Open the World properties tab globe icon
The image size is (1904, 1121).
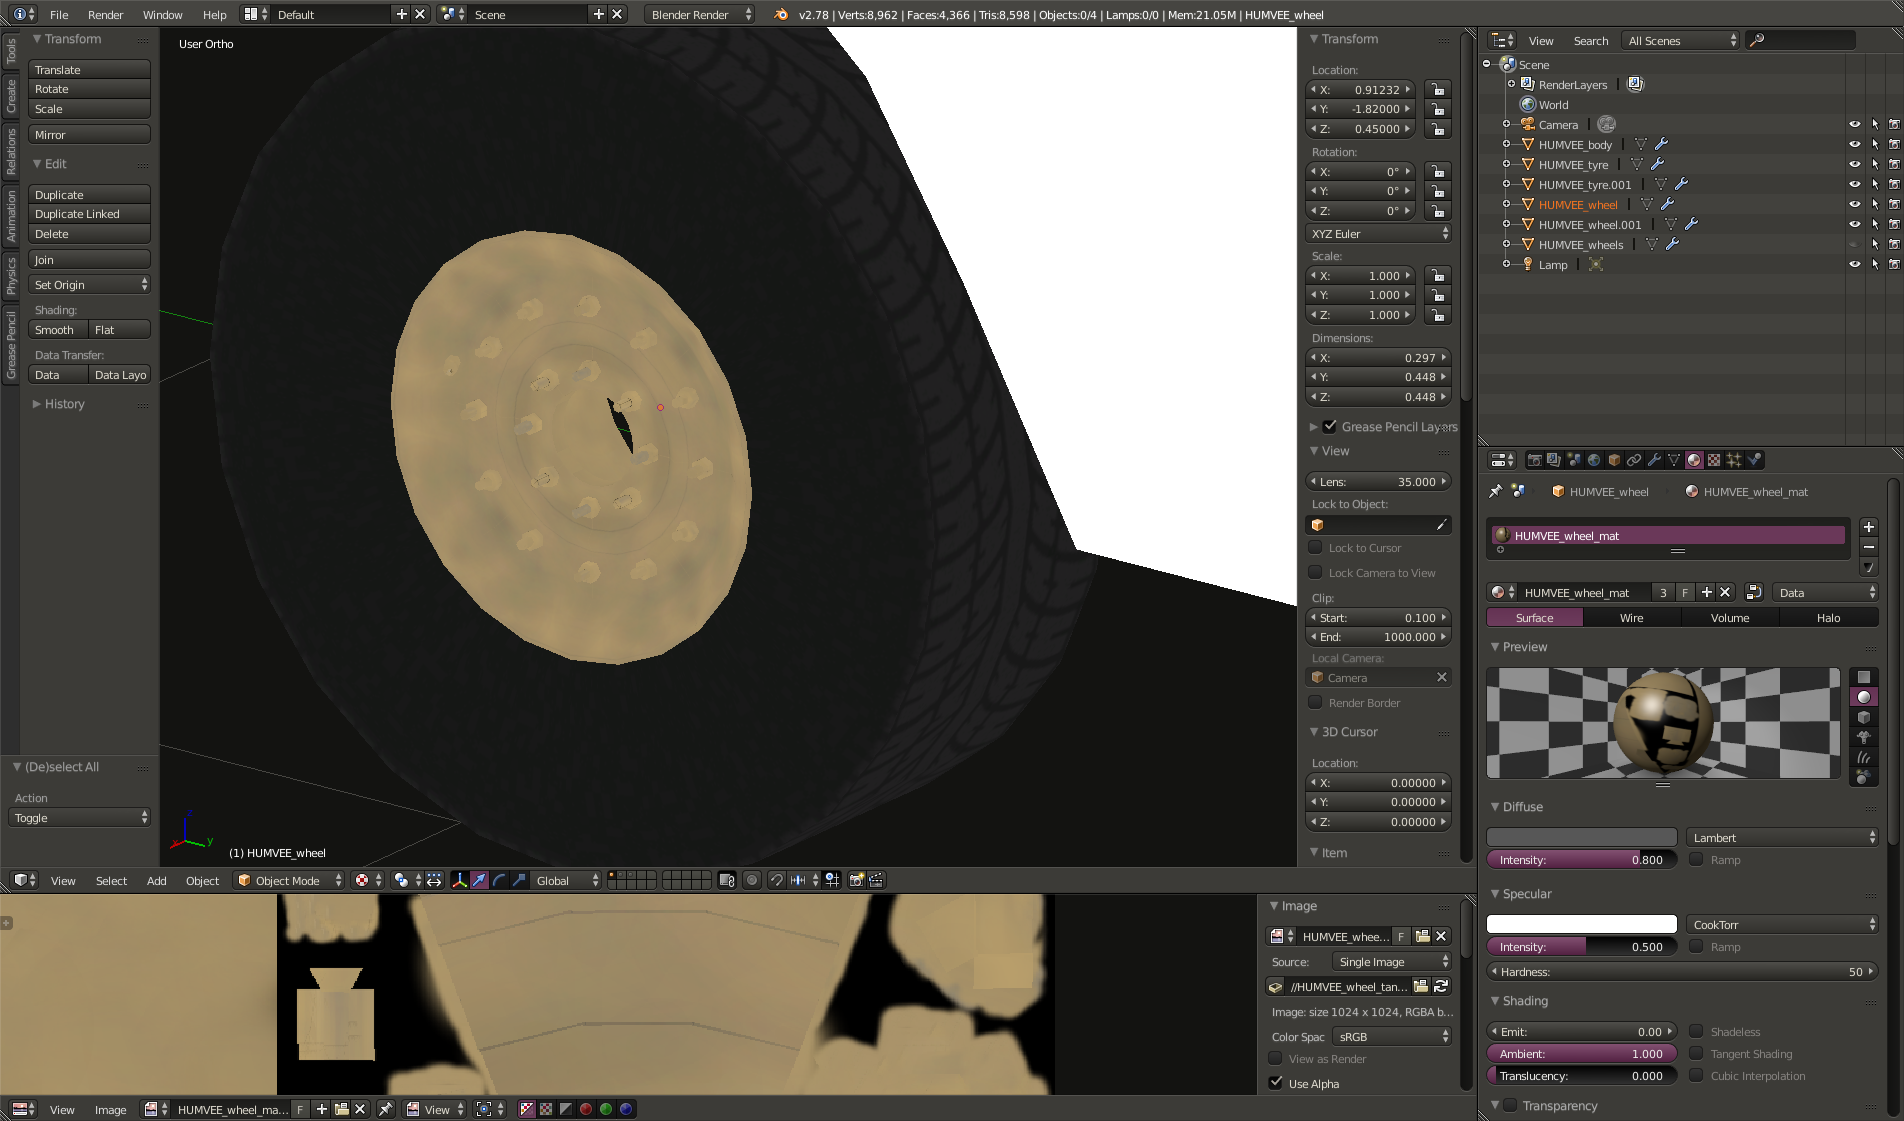tap(1594, 460)
